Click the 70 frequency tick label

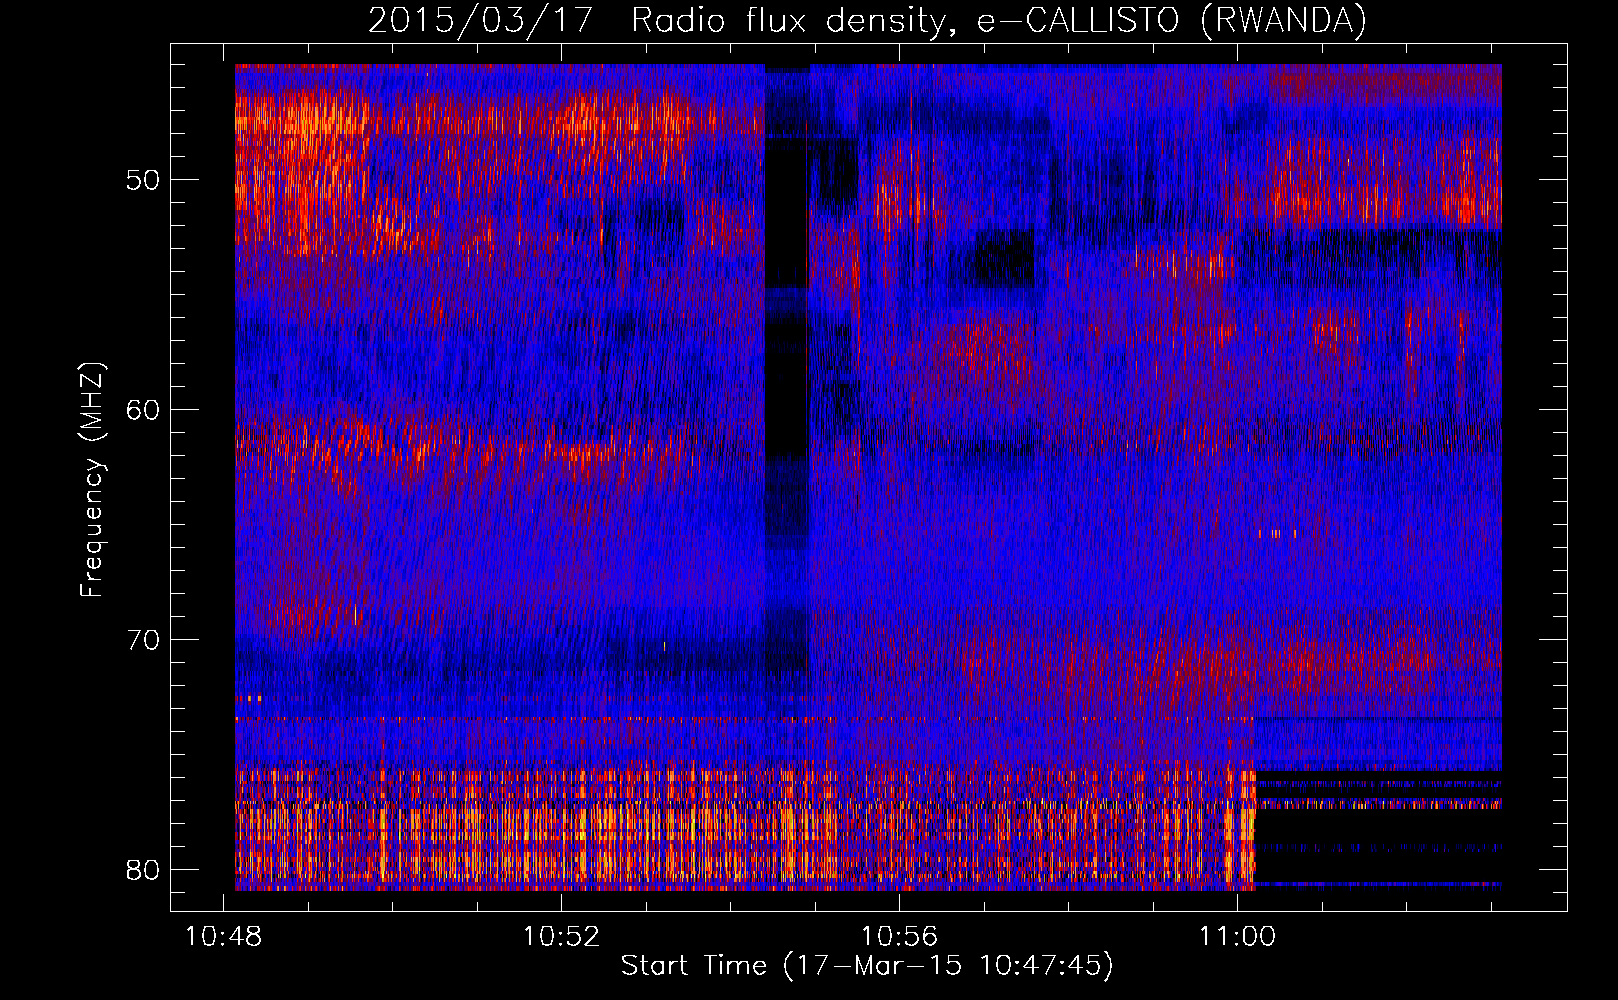pos(143,640)
